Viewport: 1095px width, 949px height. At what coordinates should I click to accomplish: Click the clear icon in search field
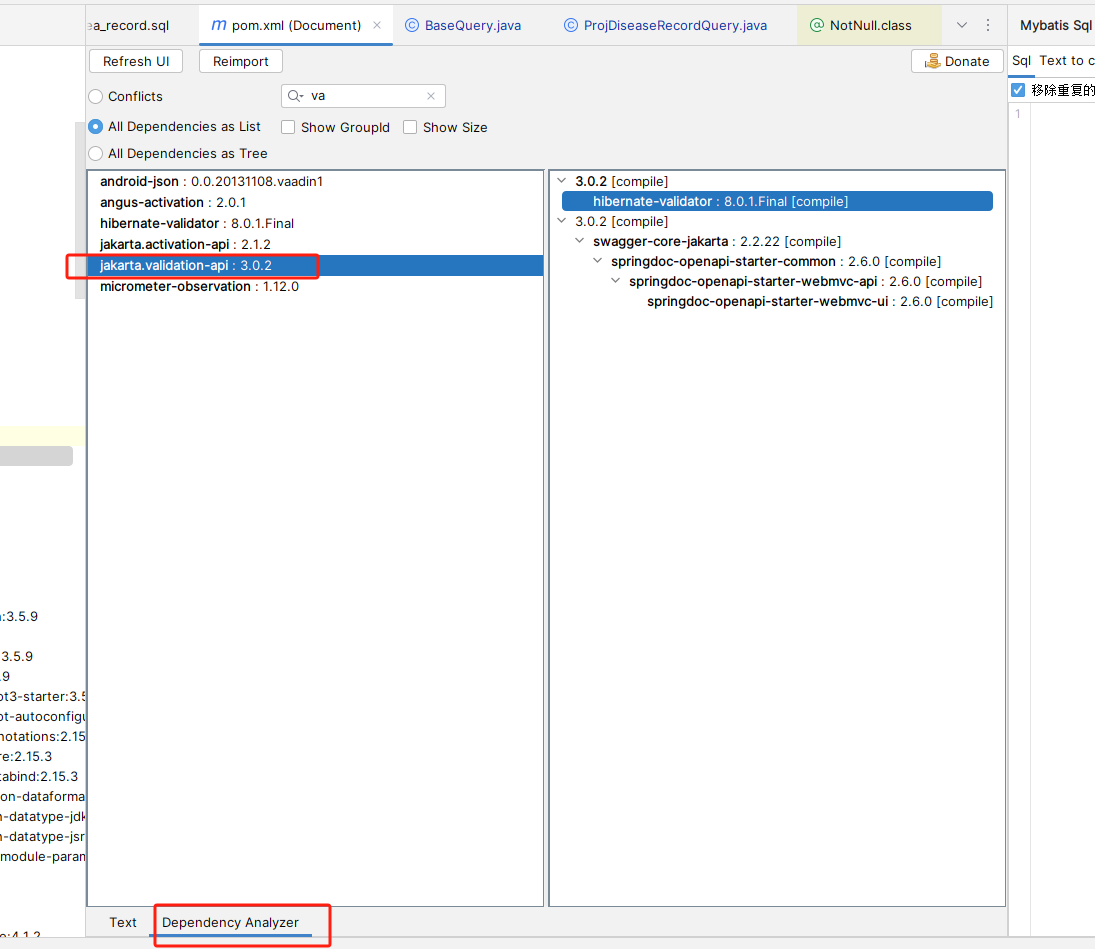click(x=431, y=96)
